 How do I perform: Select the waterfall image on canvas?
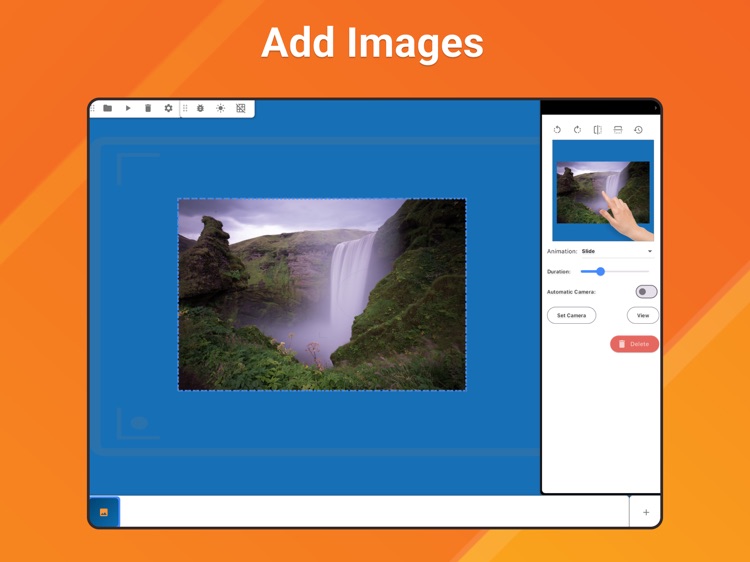pos(322,295)
